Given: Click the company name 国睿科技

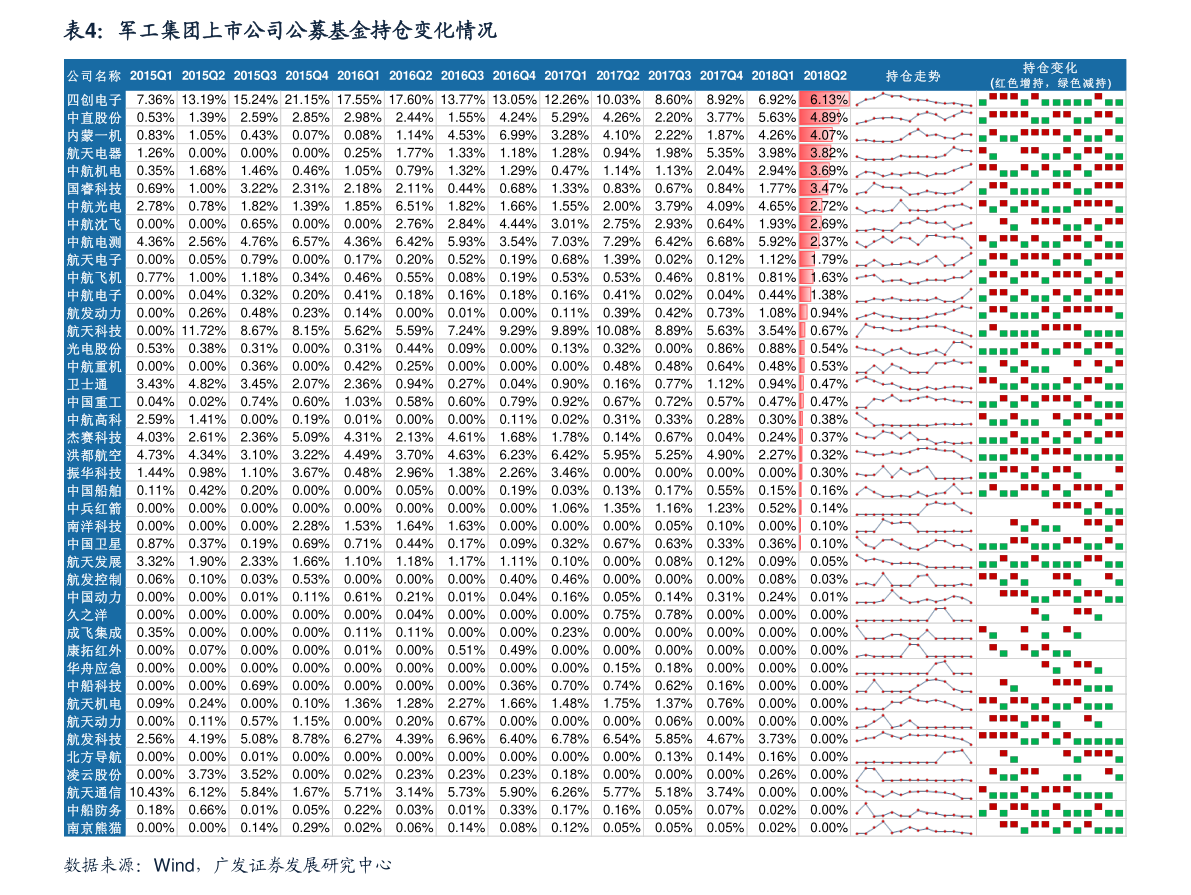Looking at the screenshot, I should coord(93,189).
